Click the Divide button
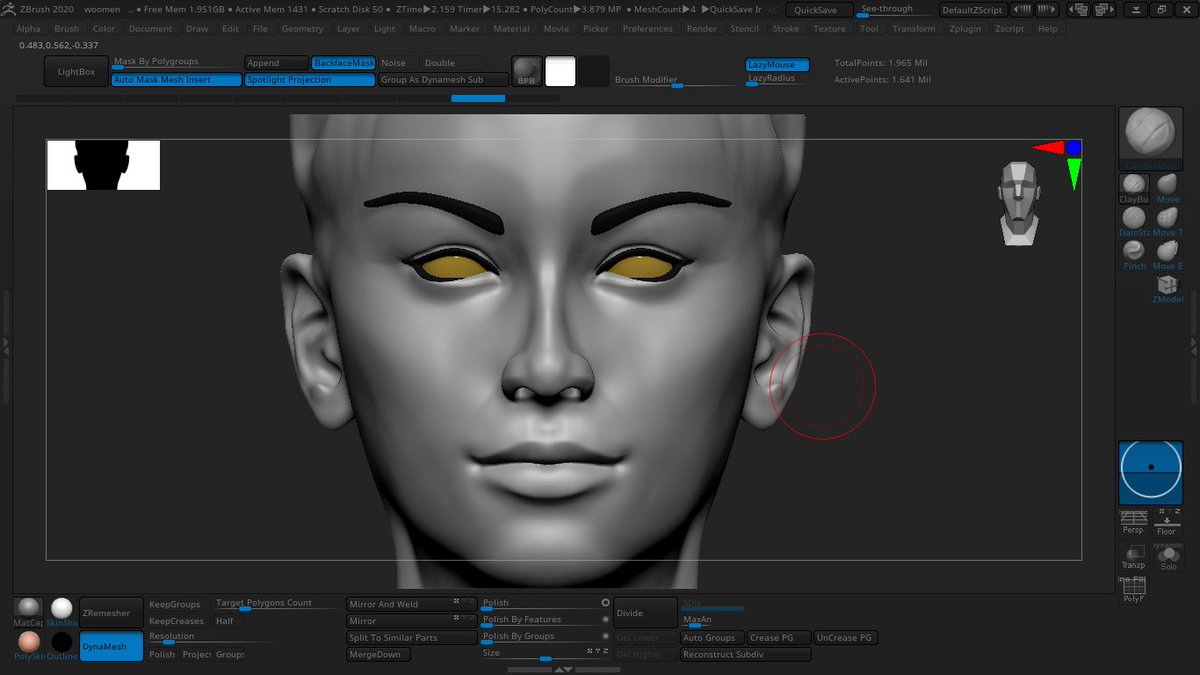Screen dimensions: 1200x675 click(x=645, y=613)
